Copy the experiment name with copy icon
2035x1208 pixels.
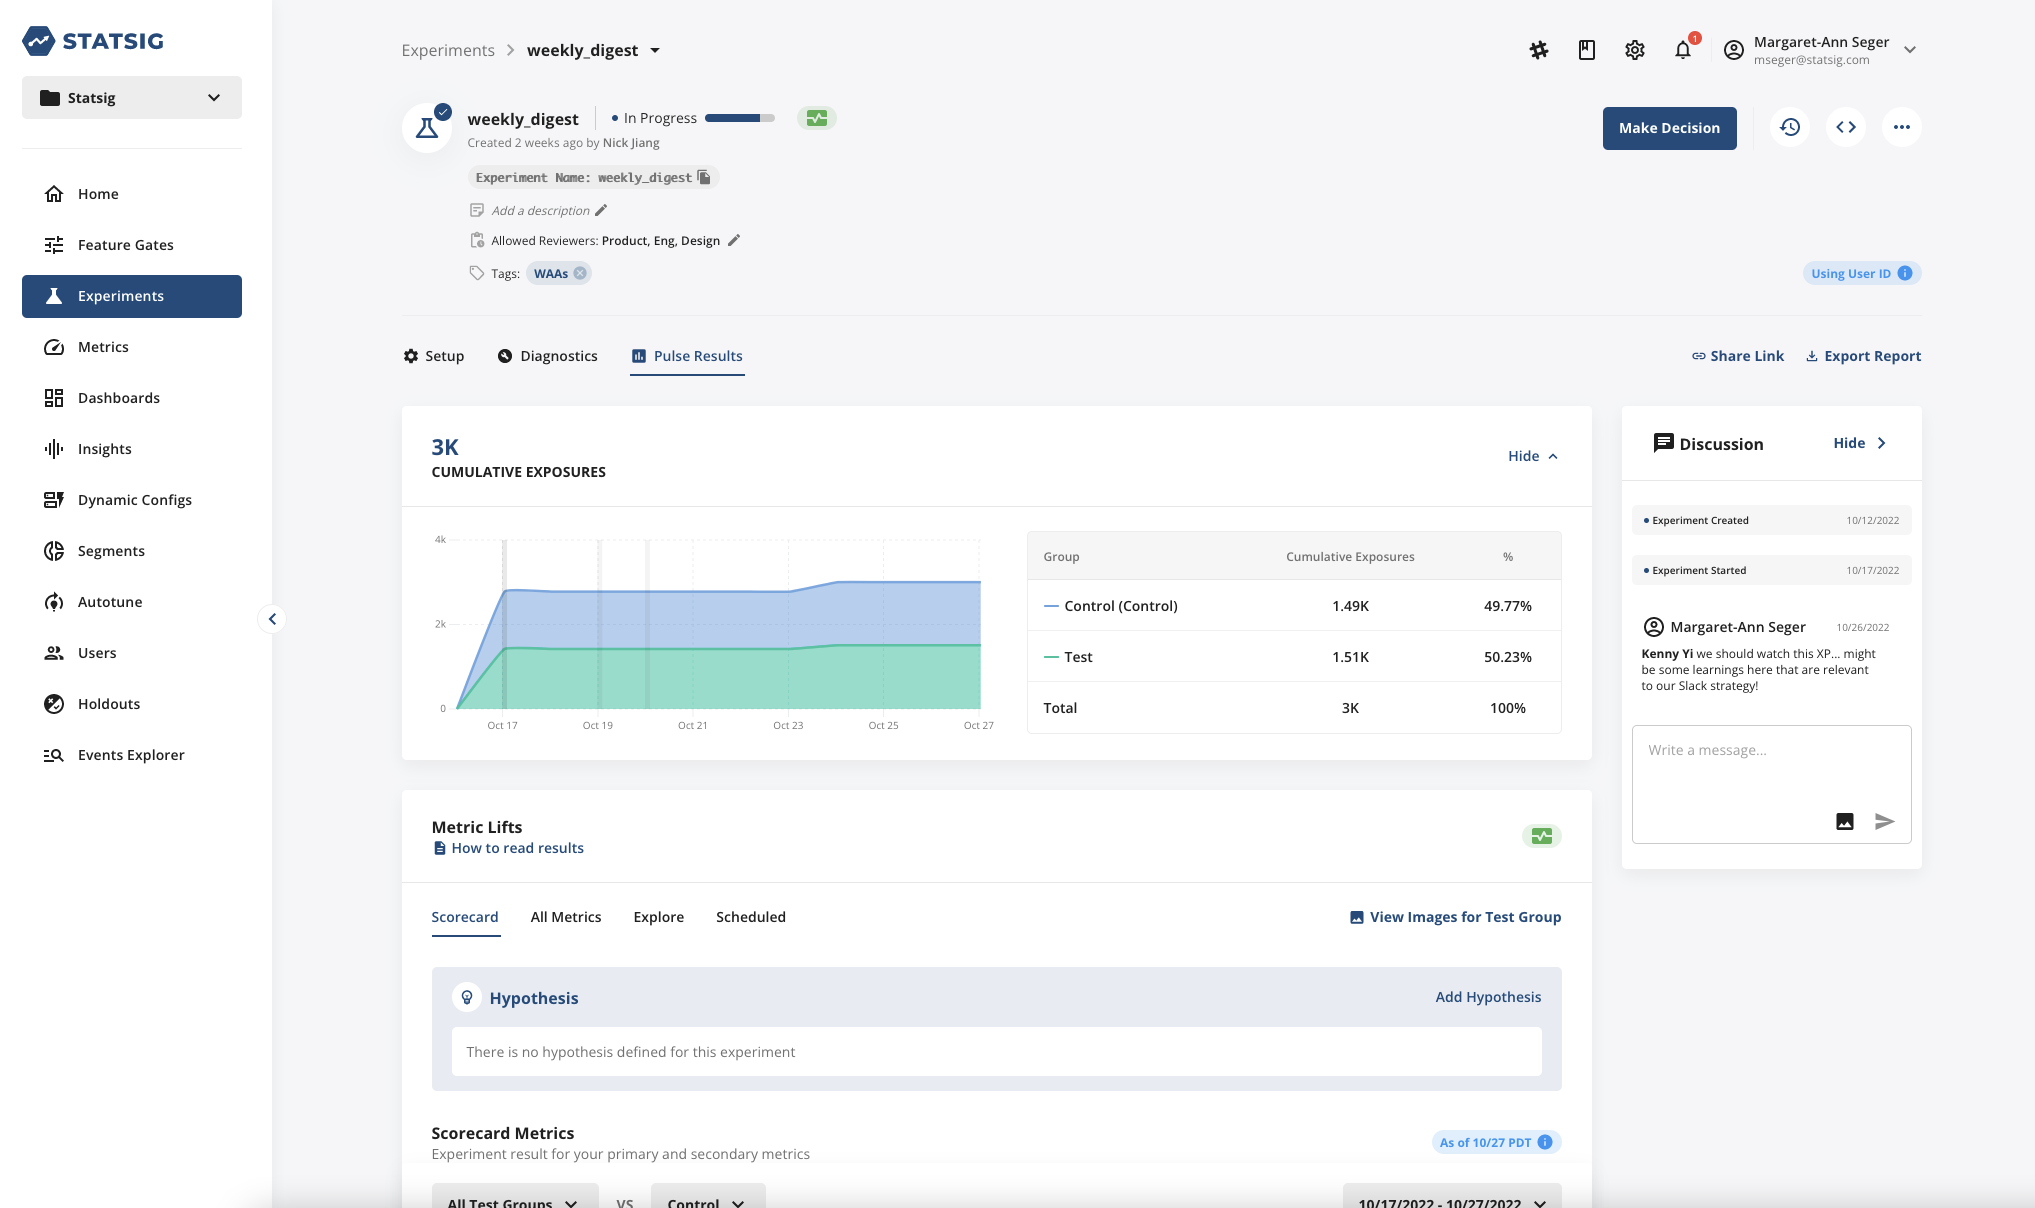coord(704,177)
